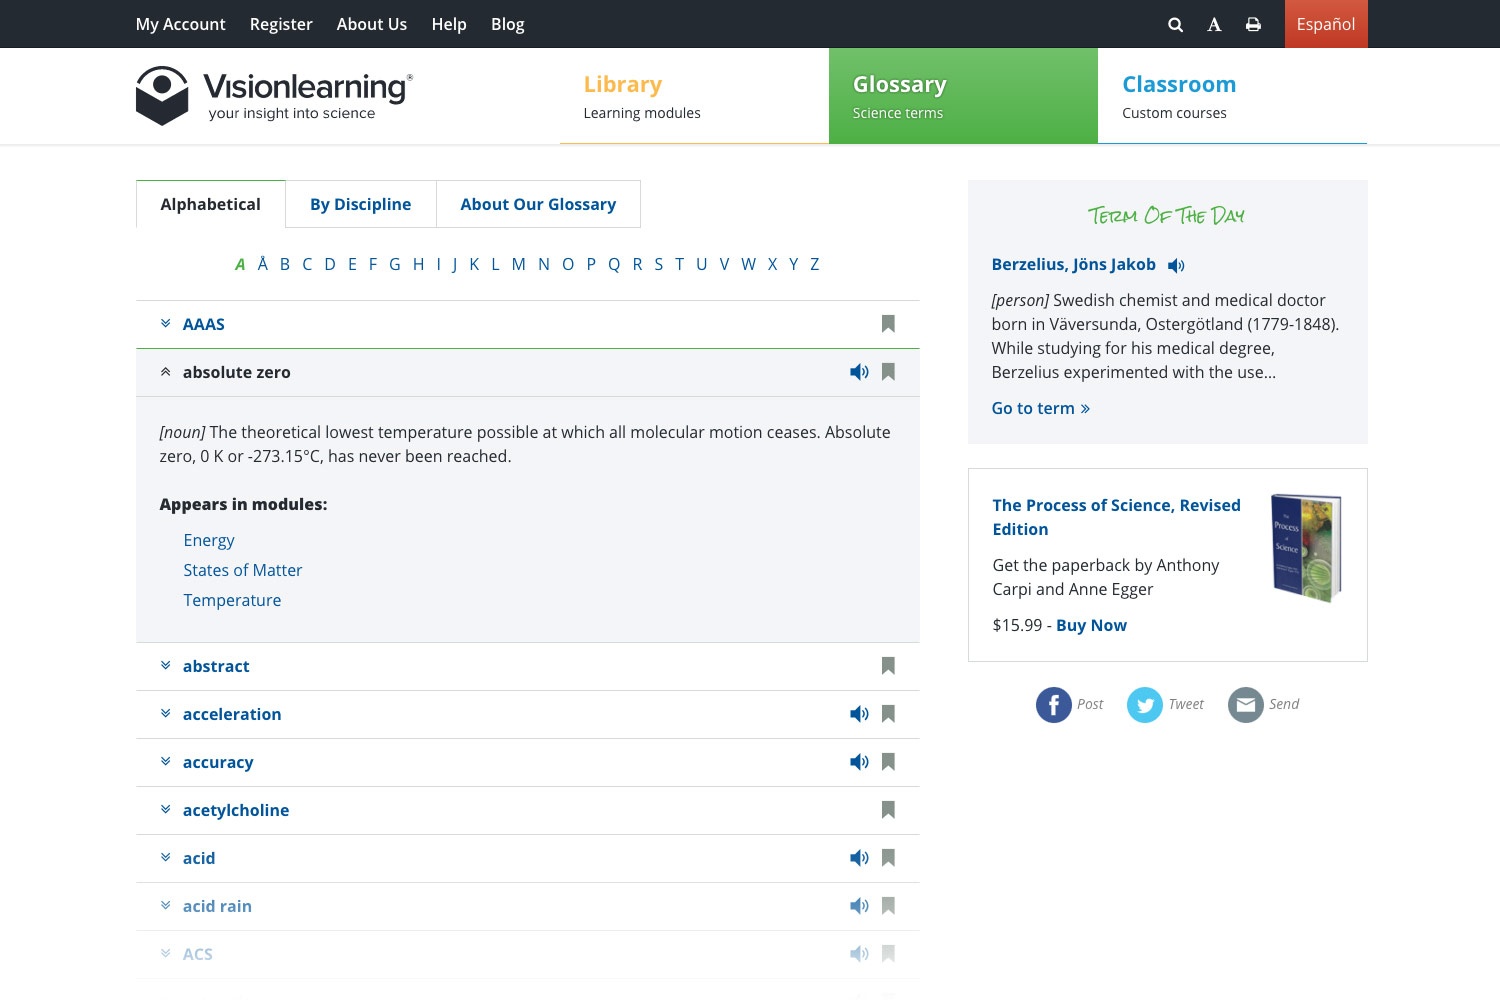Screen dimensions: 1500x1000
Task: Open My Account in the top menu
Action: (x=181, y=24)
